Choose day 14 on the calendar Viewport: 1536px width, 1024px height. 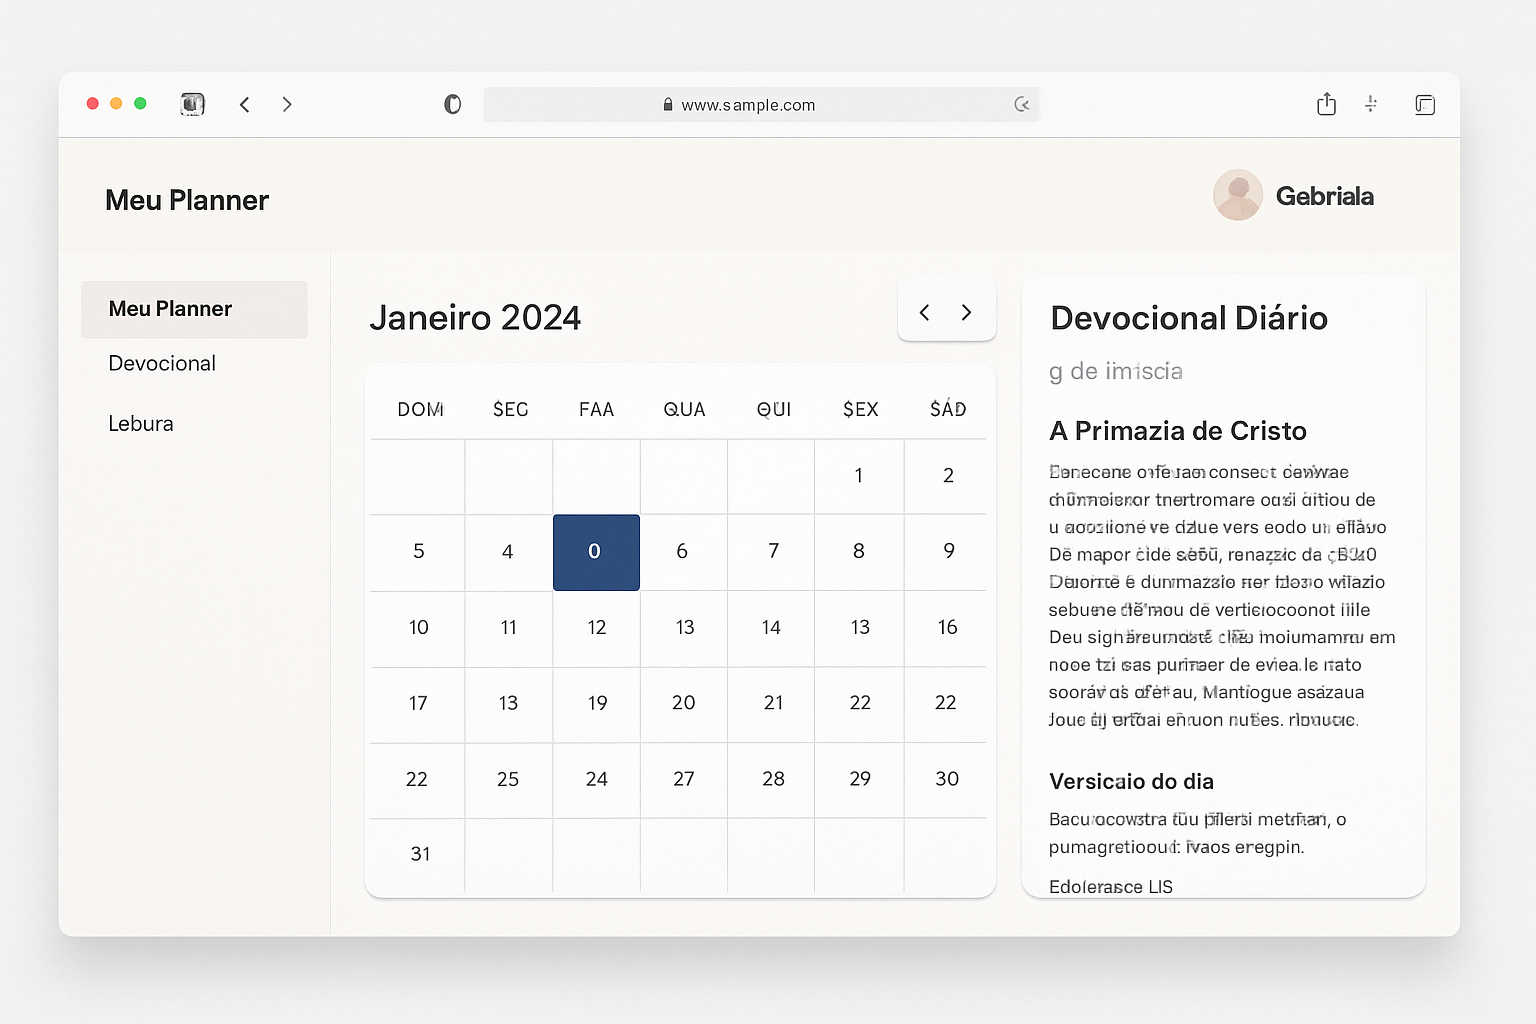point(772,628)
